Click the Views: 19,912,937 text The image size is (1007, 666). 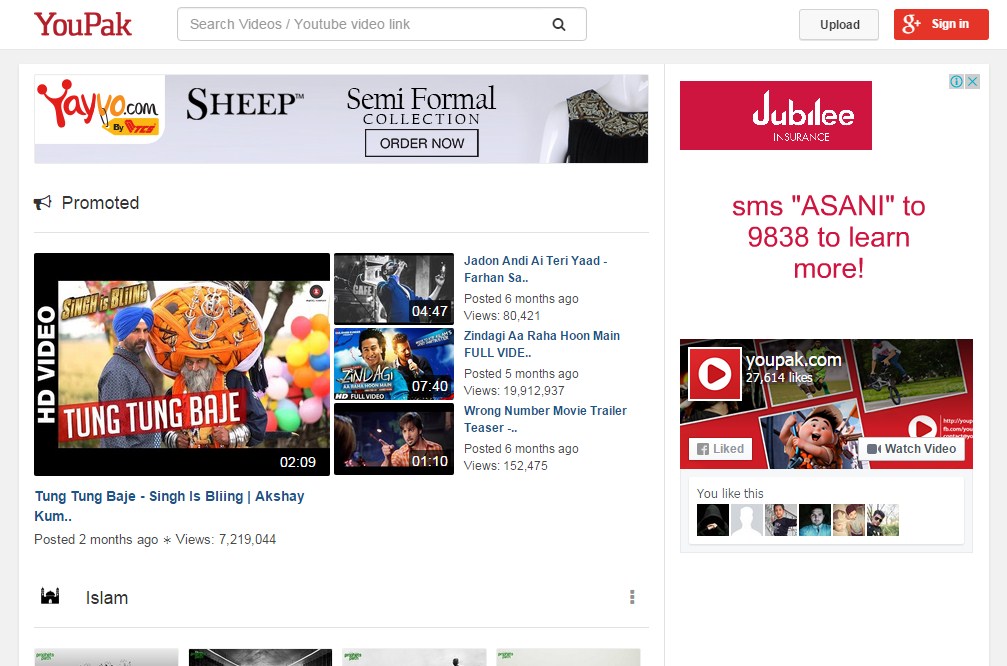(x=514, y=390)
